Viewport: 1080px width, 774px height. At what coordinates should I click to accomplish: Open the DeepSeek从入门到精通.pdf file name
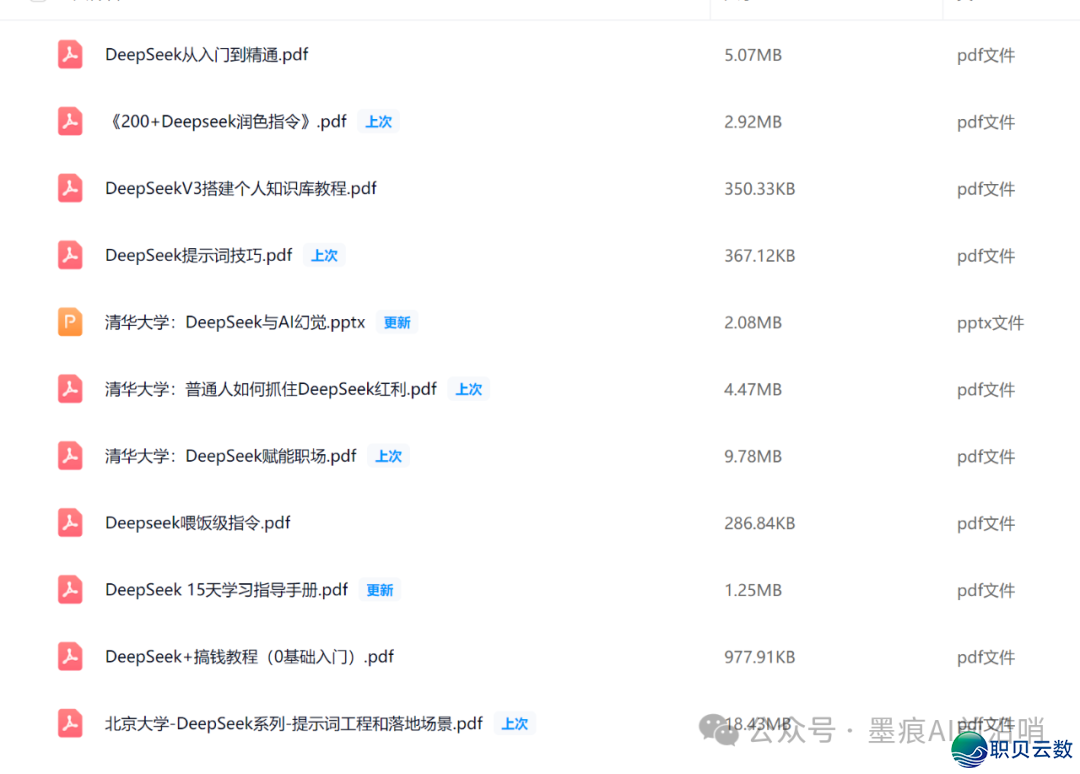tap(206, 55)
